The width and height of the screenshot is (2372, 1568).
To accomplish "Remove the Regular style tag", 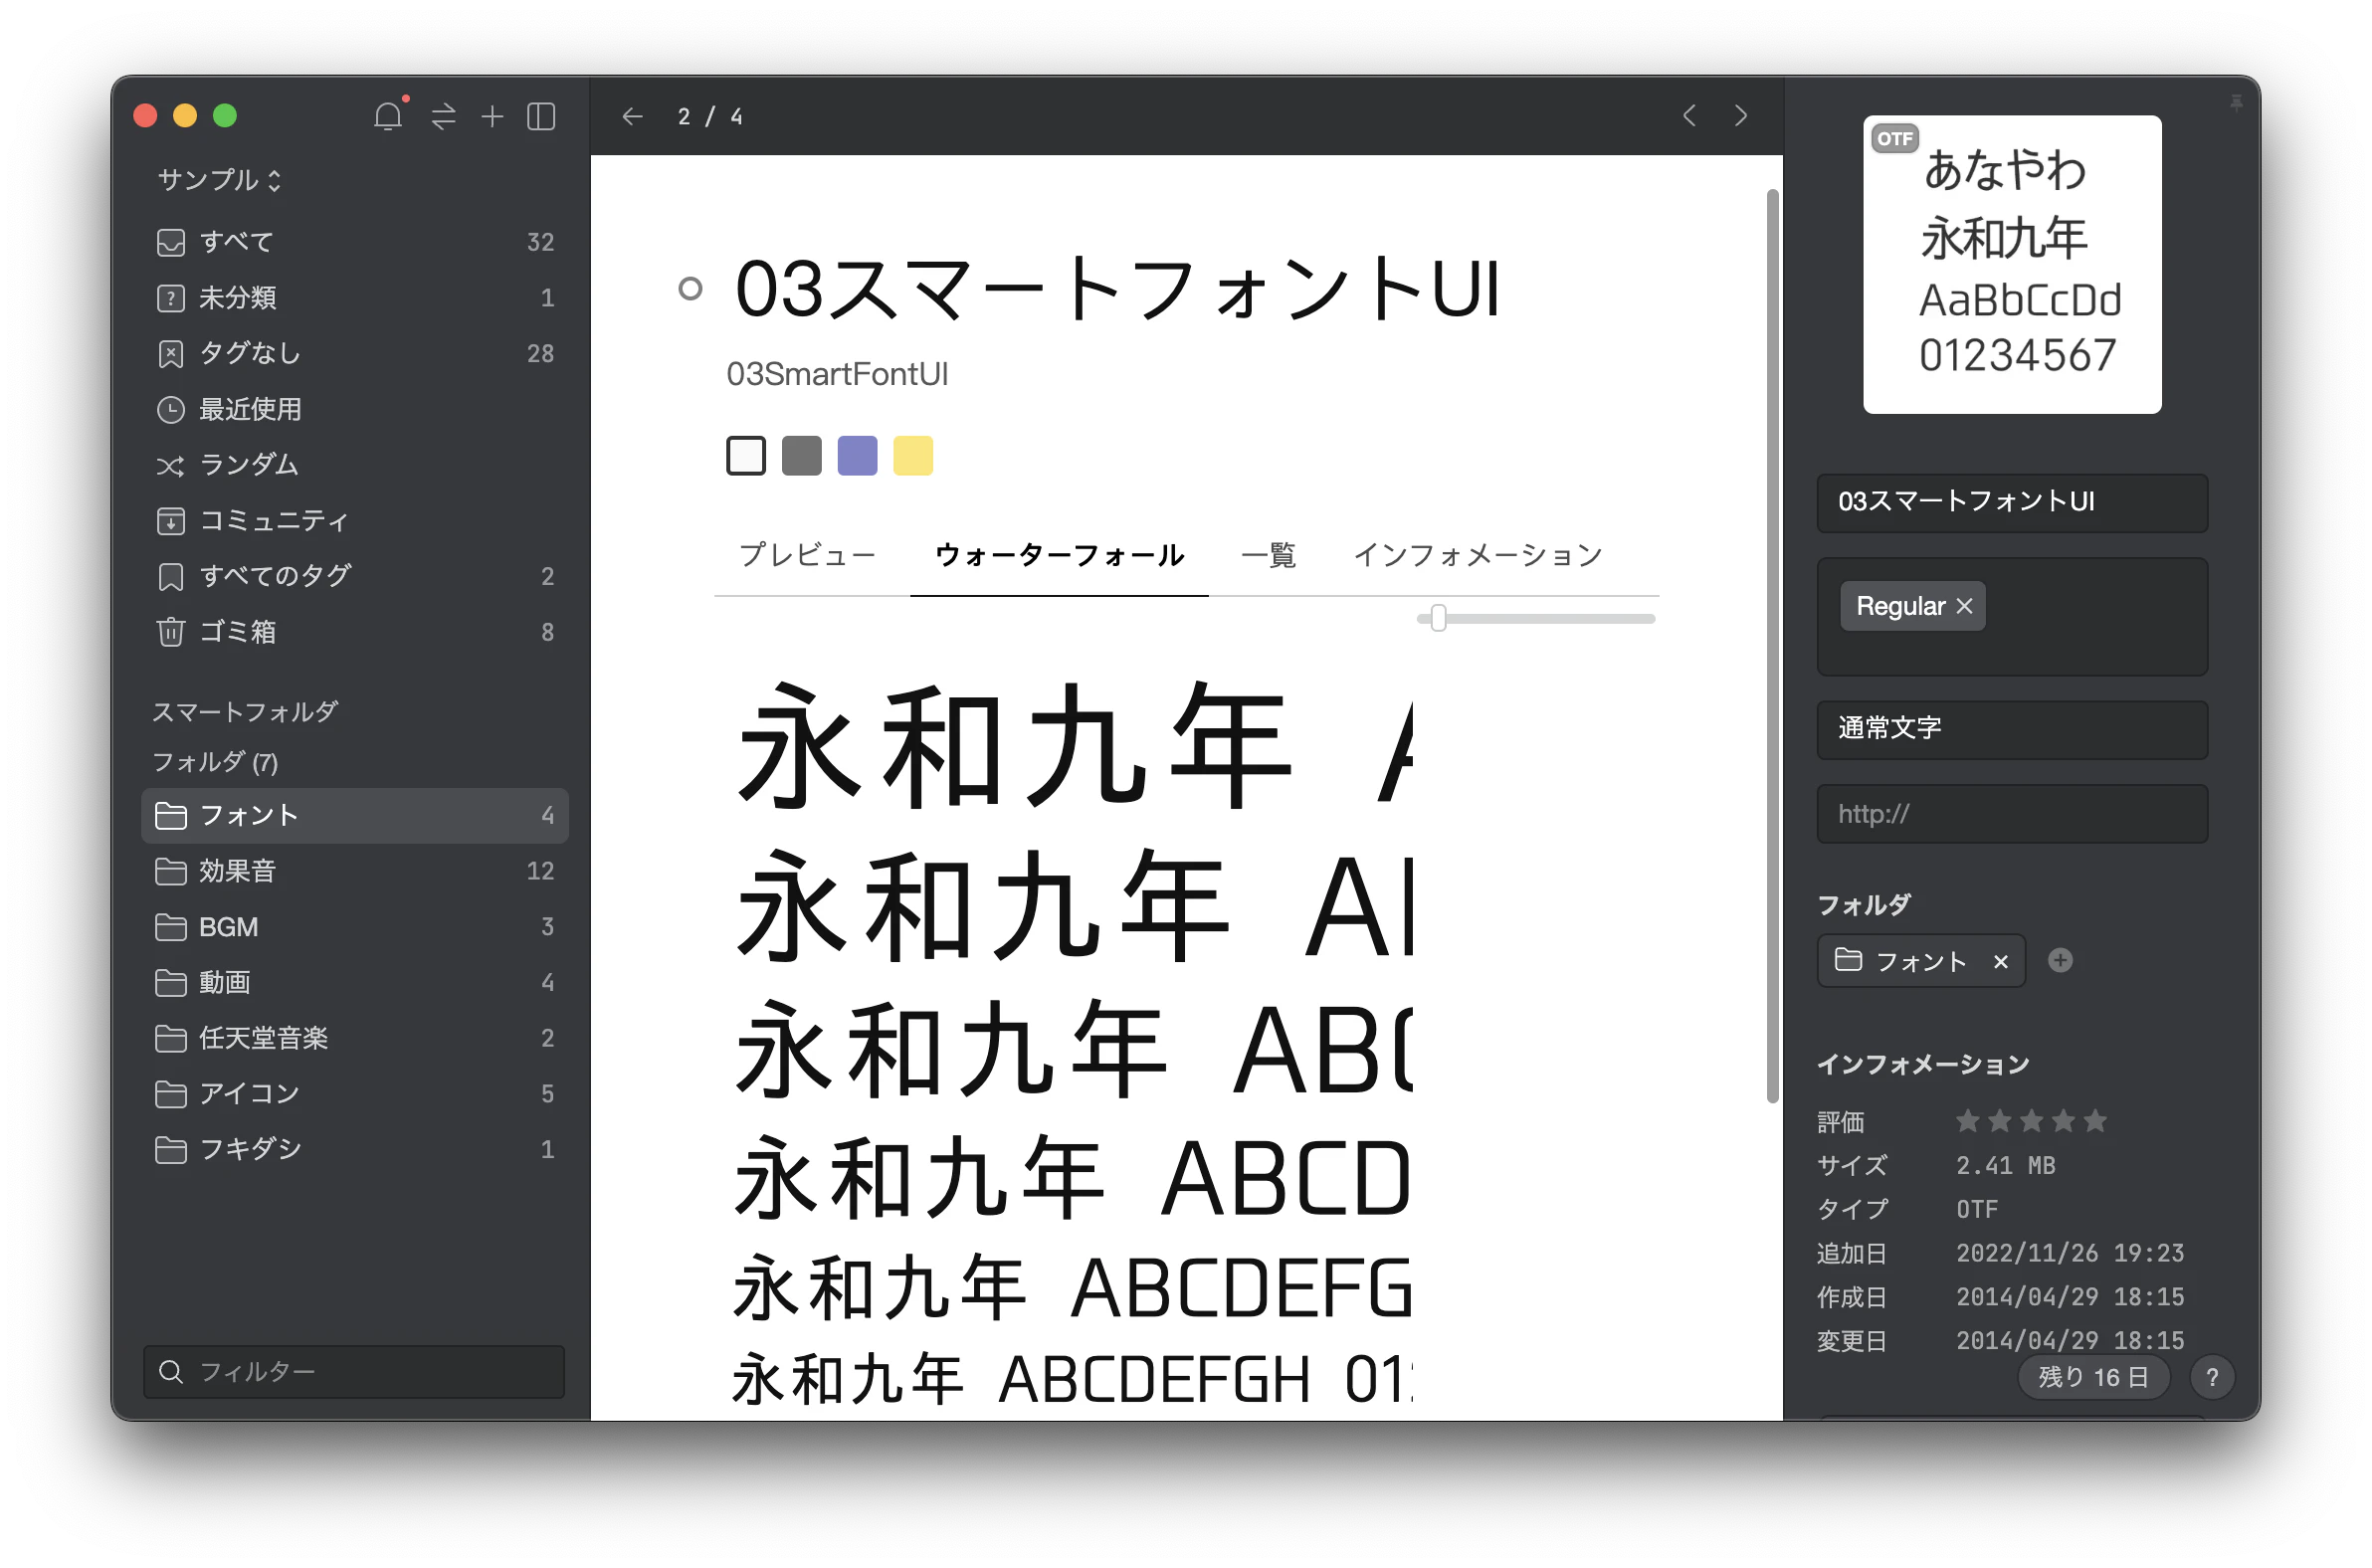I will point(1963,606).
